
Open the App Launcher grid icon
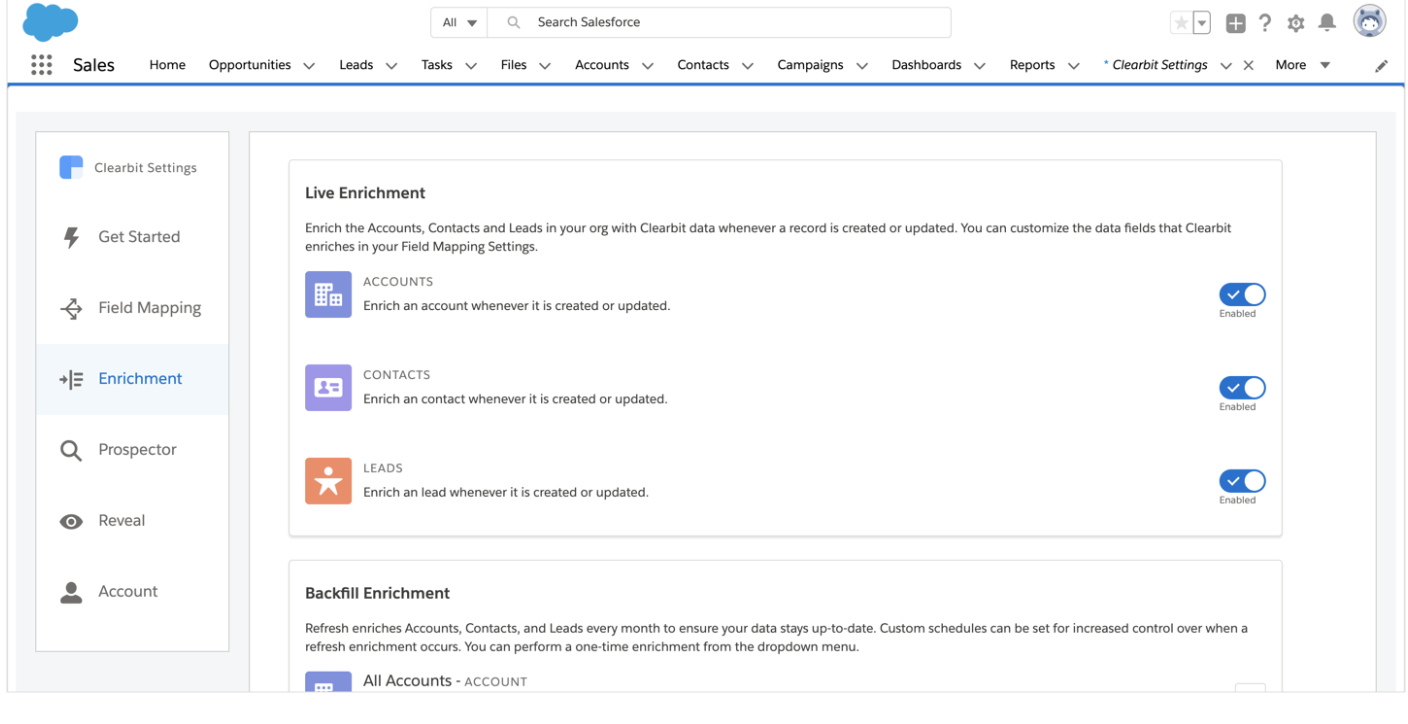coord(41,65)
